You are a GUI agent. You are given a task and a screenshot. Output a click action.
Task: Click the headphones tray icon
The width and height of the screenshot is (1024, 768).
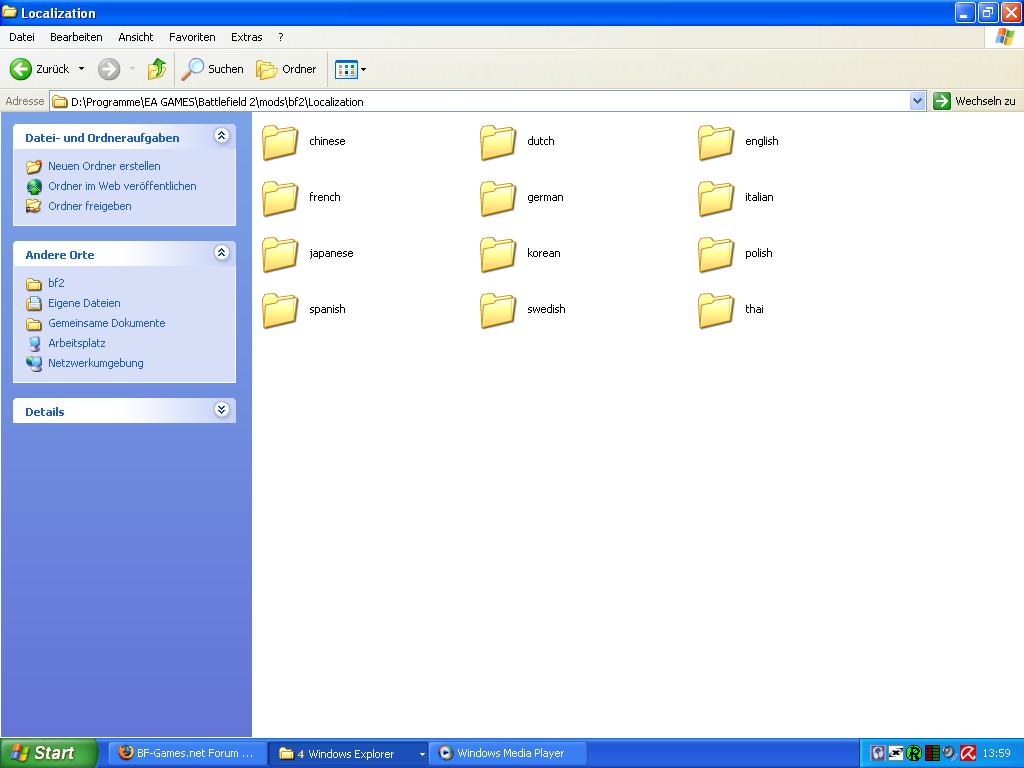coord(878,753)
